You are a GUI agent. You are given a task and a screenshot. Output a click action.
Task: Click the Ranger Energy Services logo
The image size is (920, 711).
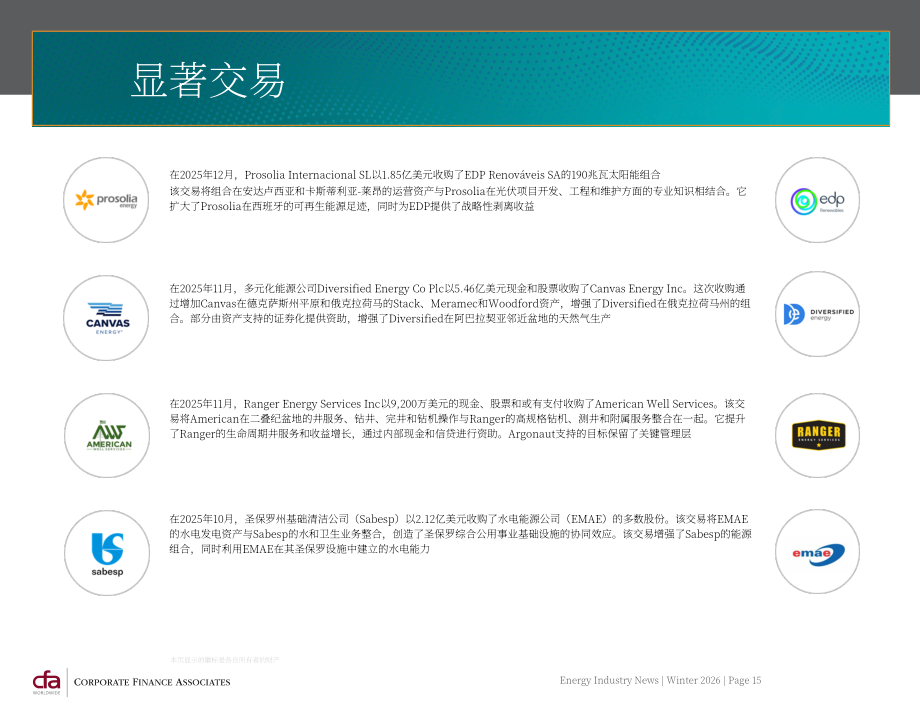817,436
